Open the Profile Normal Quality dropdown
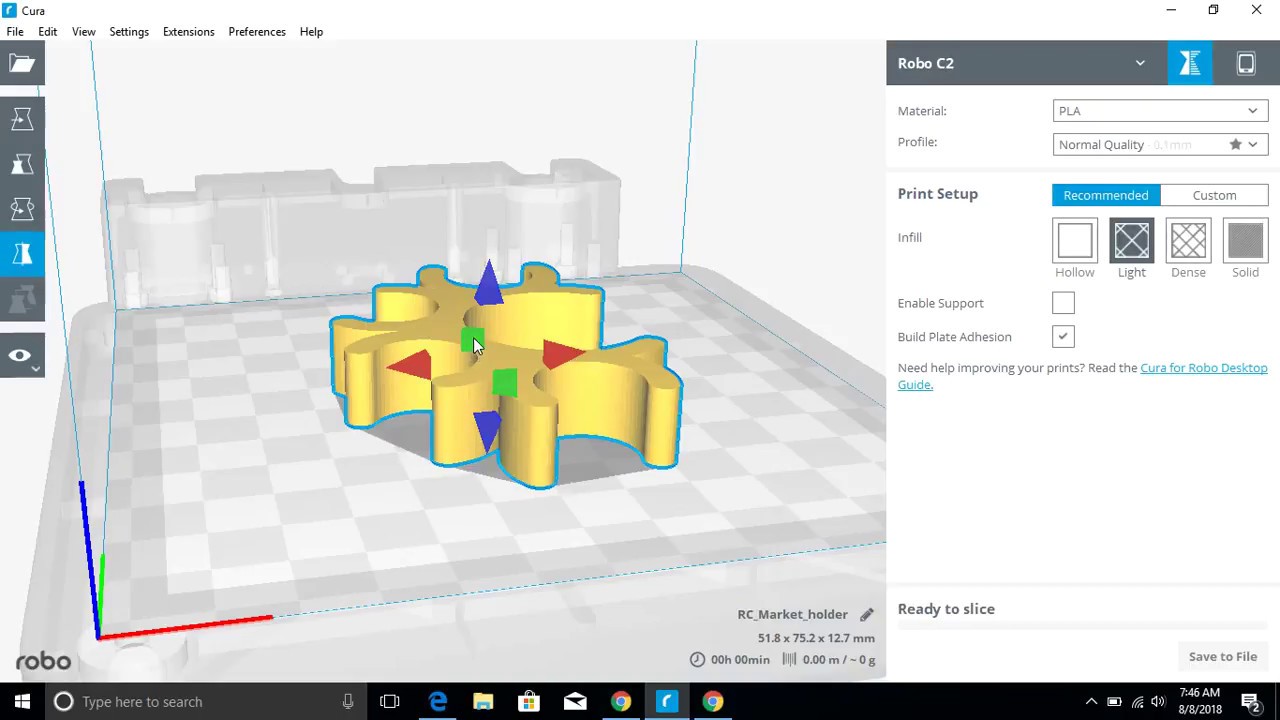1280x720 pixels. pyautogui.click(x=1160, y=144)
